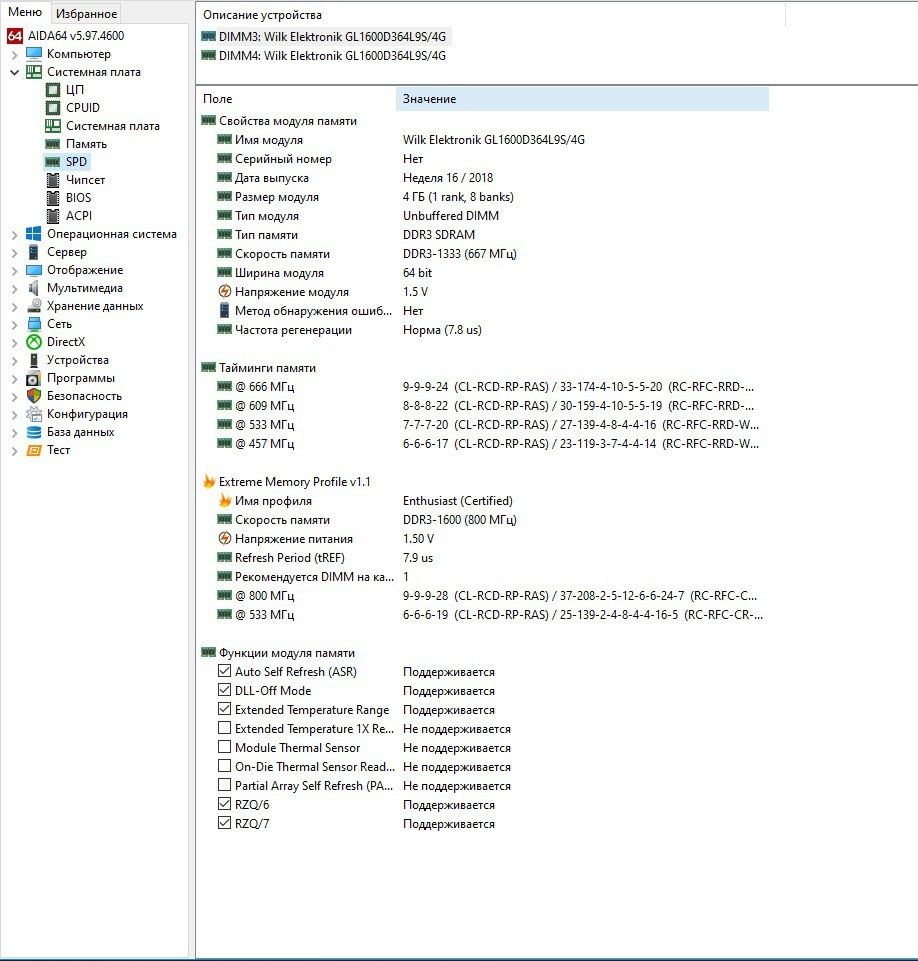Click the Значение column header
Viewport: 918px width, 961px height.
coord(582,99)
